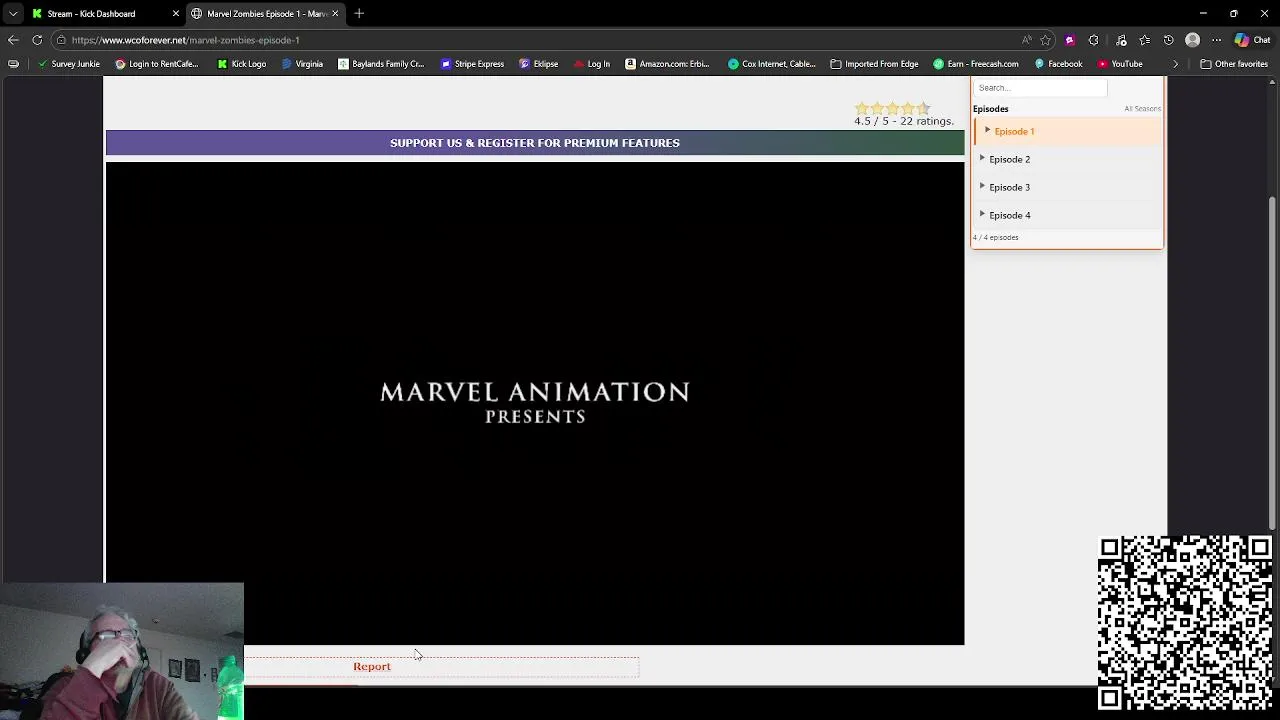
Task: Go back using the browser back arrow
Action: click(13, 40)
